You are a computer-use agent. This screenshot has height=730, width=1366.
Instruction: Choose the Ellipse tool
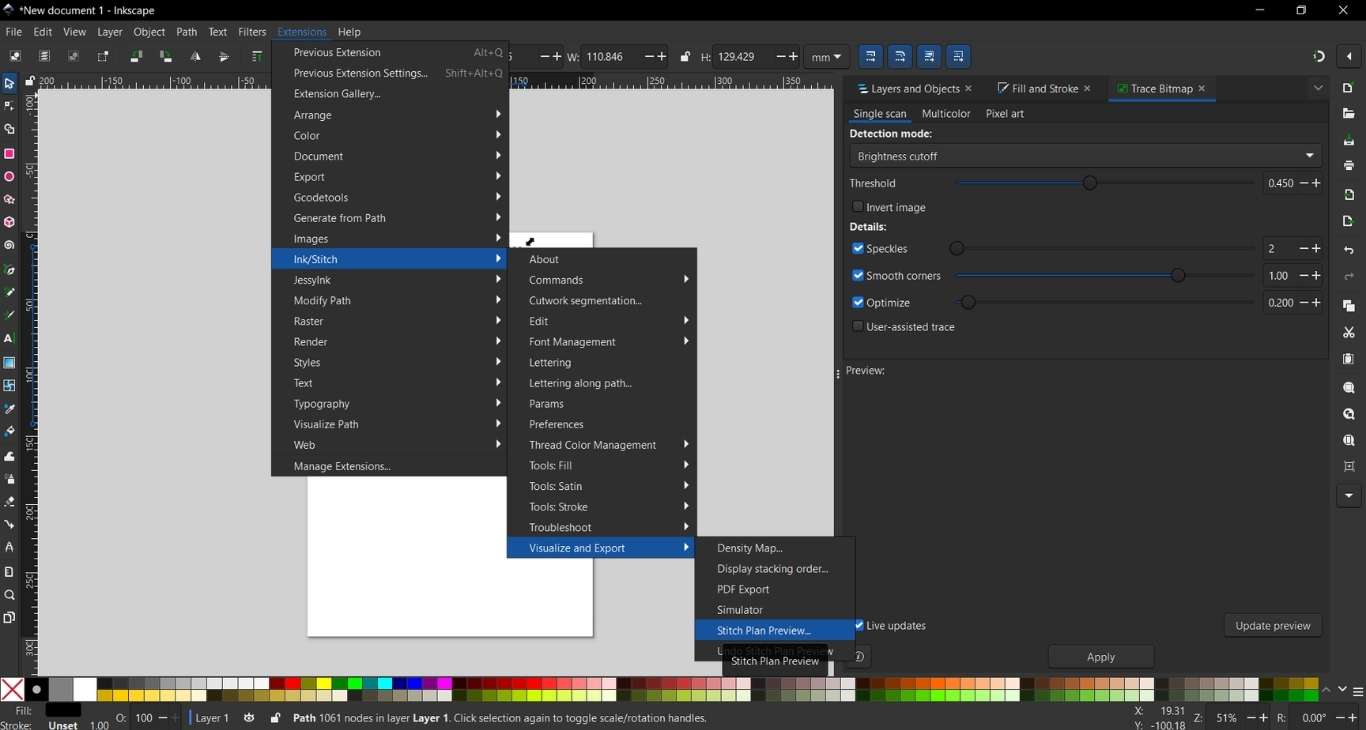[10, 177]
